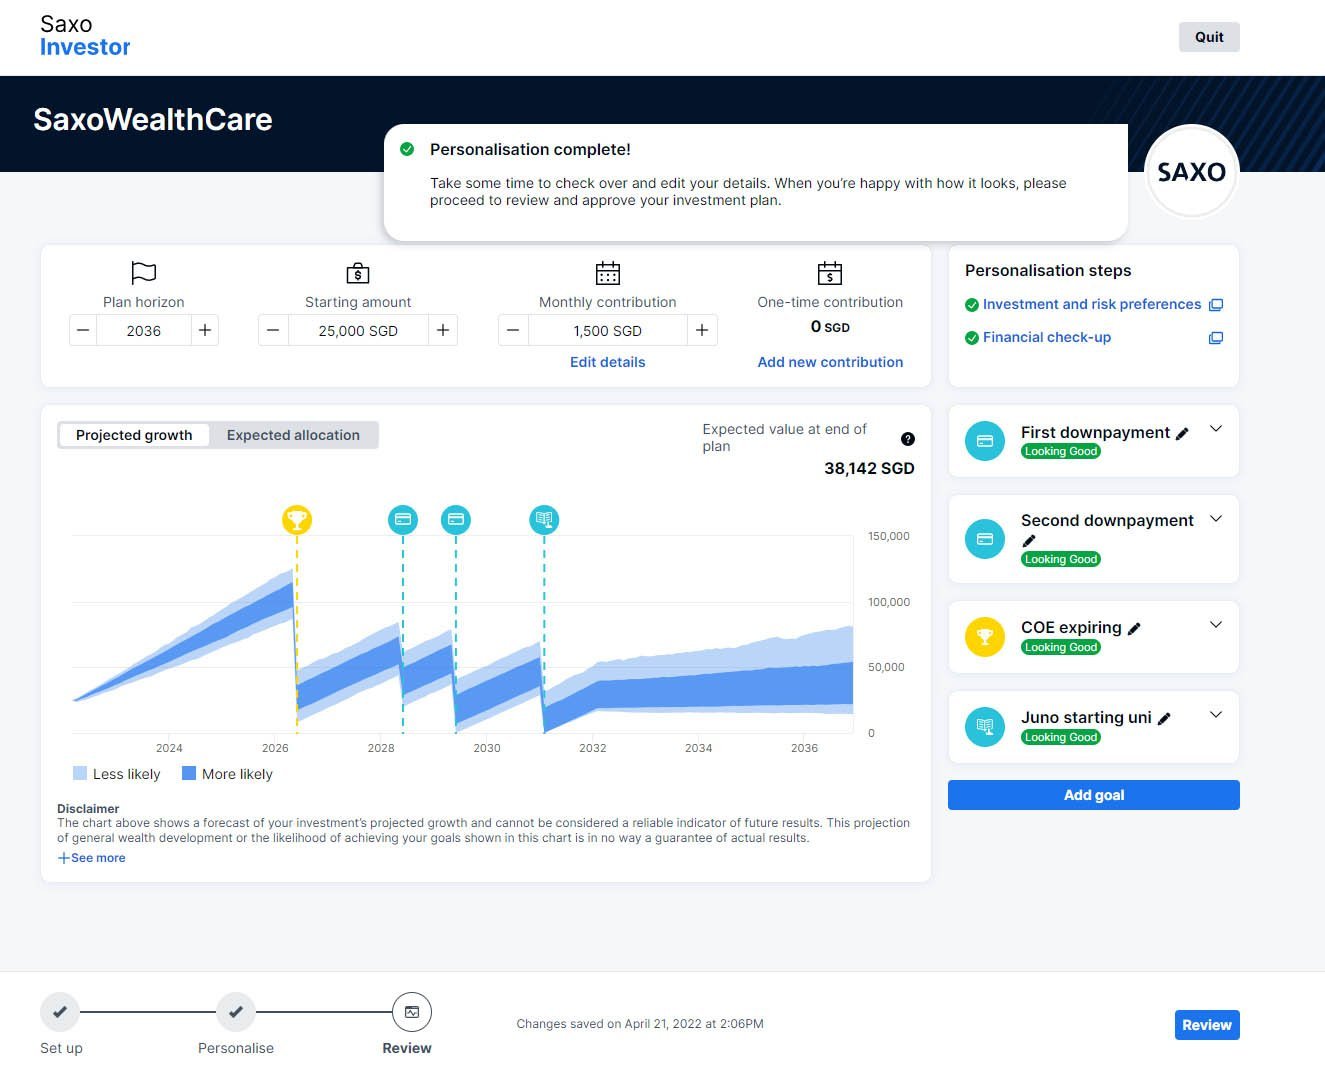
Task: Click the Changes saved timestamp text
Action: [640, 1024]
